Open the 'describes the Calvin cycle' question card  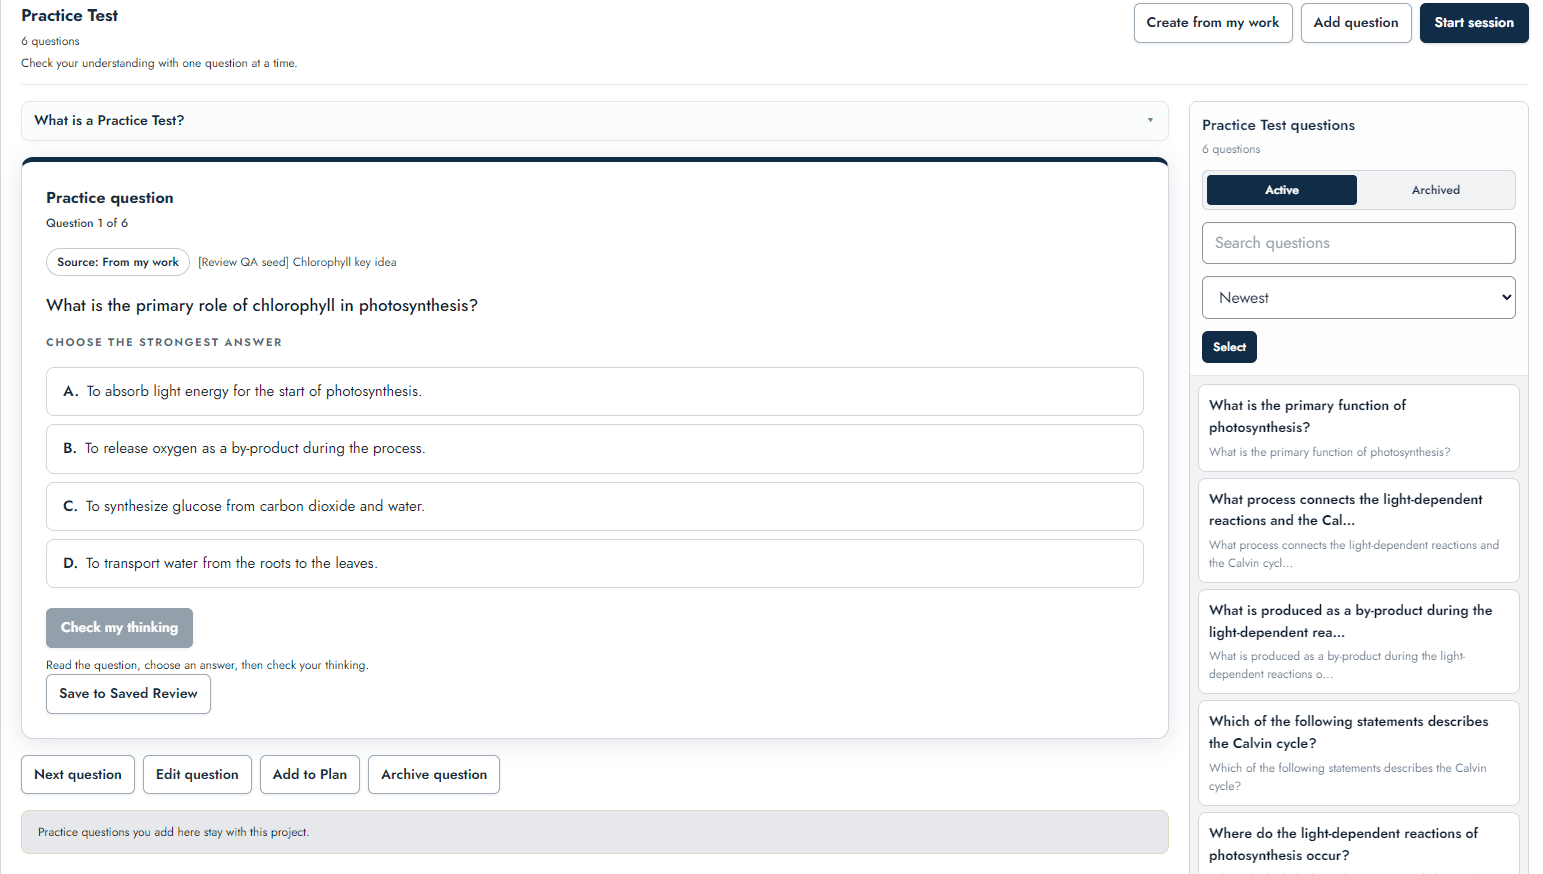pyautogui.click(x=1358, y=753)
